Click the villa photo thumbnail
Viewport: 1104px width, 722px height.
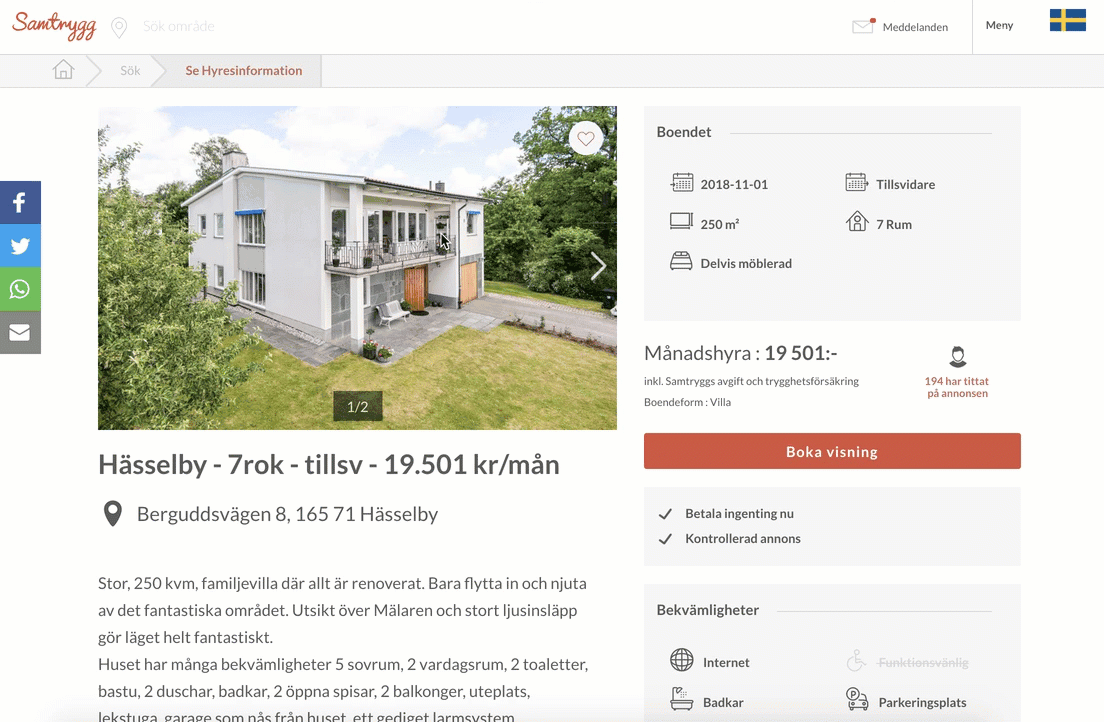click(x=357, y=268)
